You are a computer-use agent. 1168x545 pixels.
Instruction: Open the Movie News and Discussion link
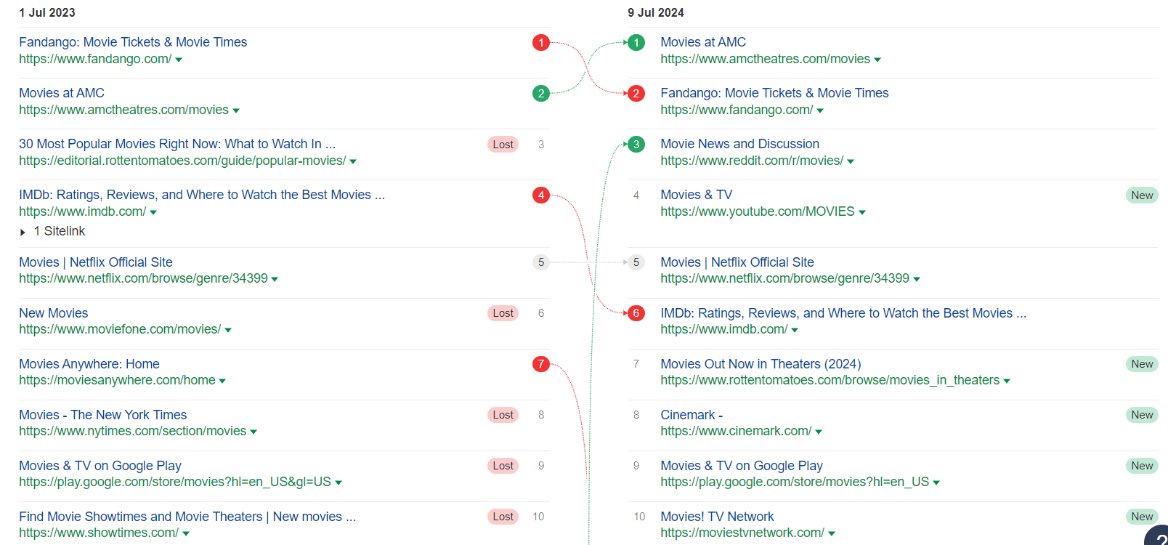pos(740,144)
